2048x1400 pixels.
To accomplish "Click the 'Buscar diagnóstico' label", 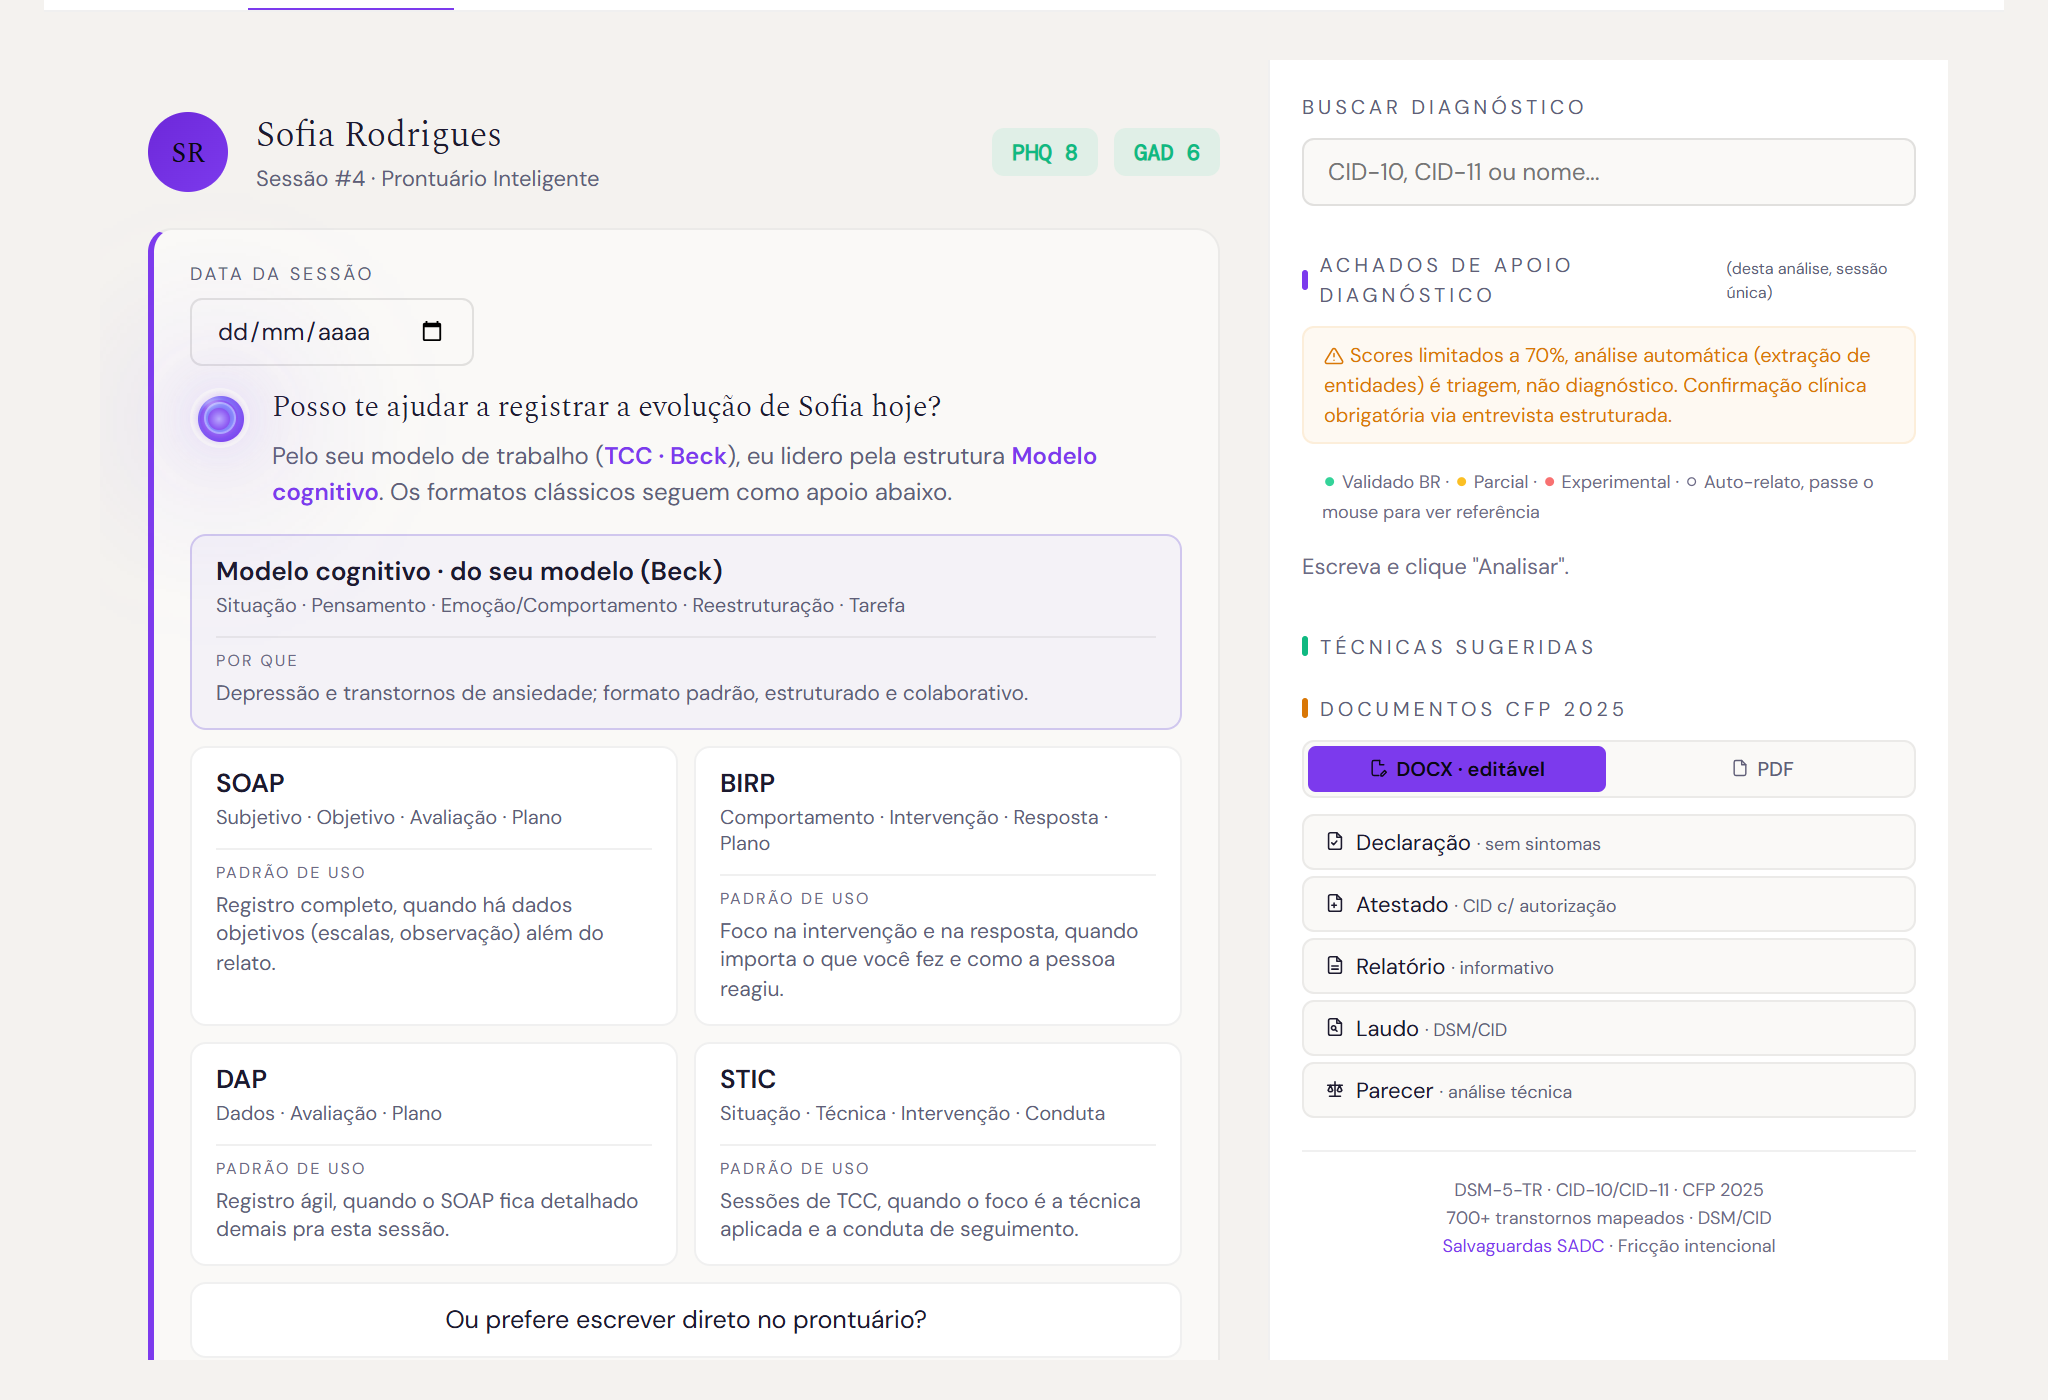I will coord(1444,107).
